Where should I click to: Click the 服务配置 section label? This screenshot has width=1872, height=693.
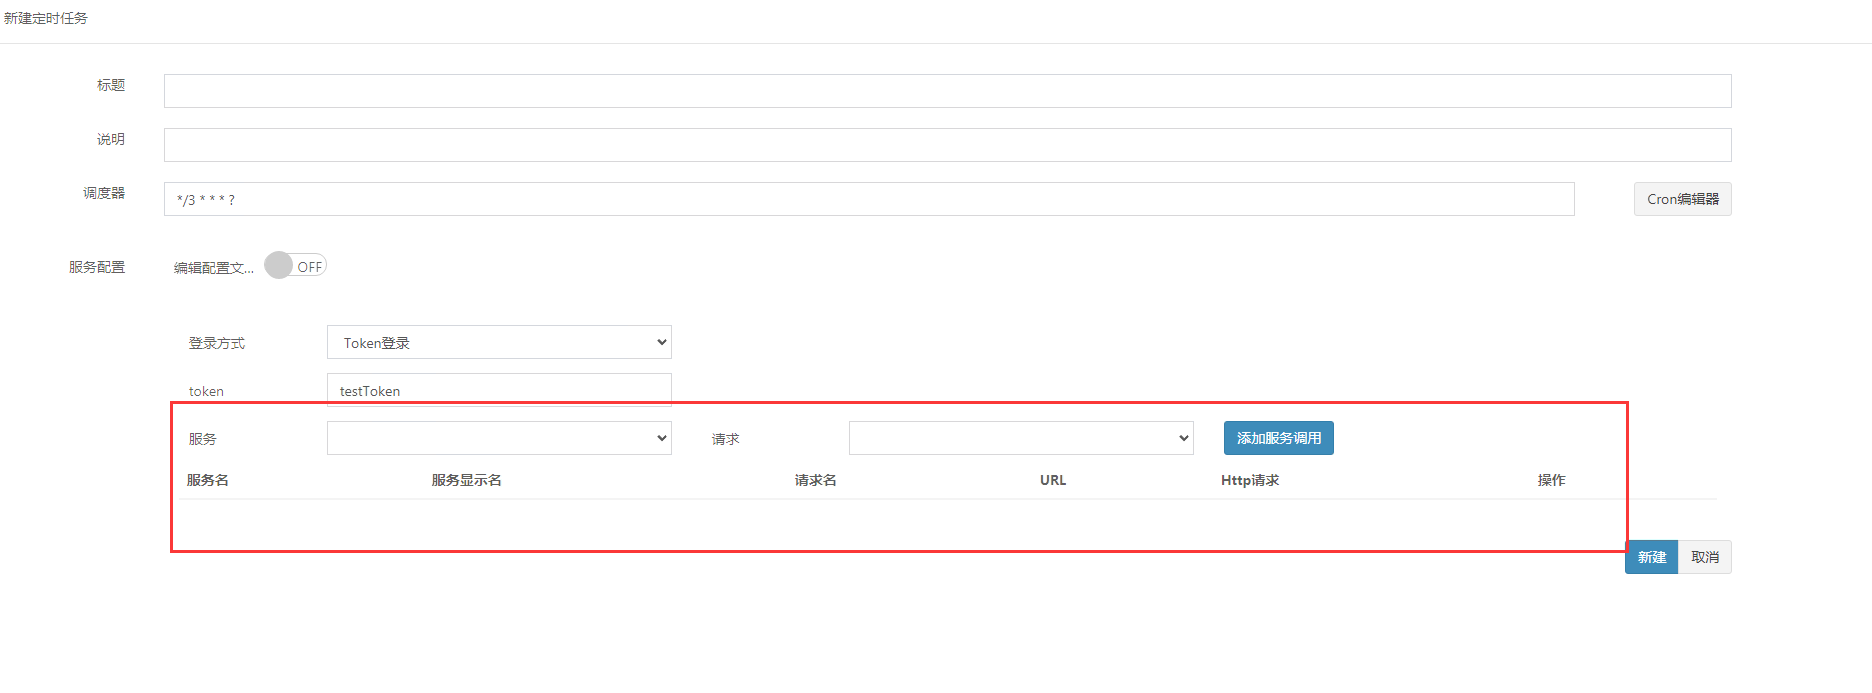97,267
